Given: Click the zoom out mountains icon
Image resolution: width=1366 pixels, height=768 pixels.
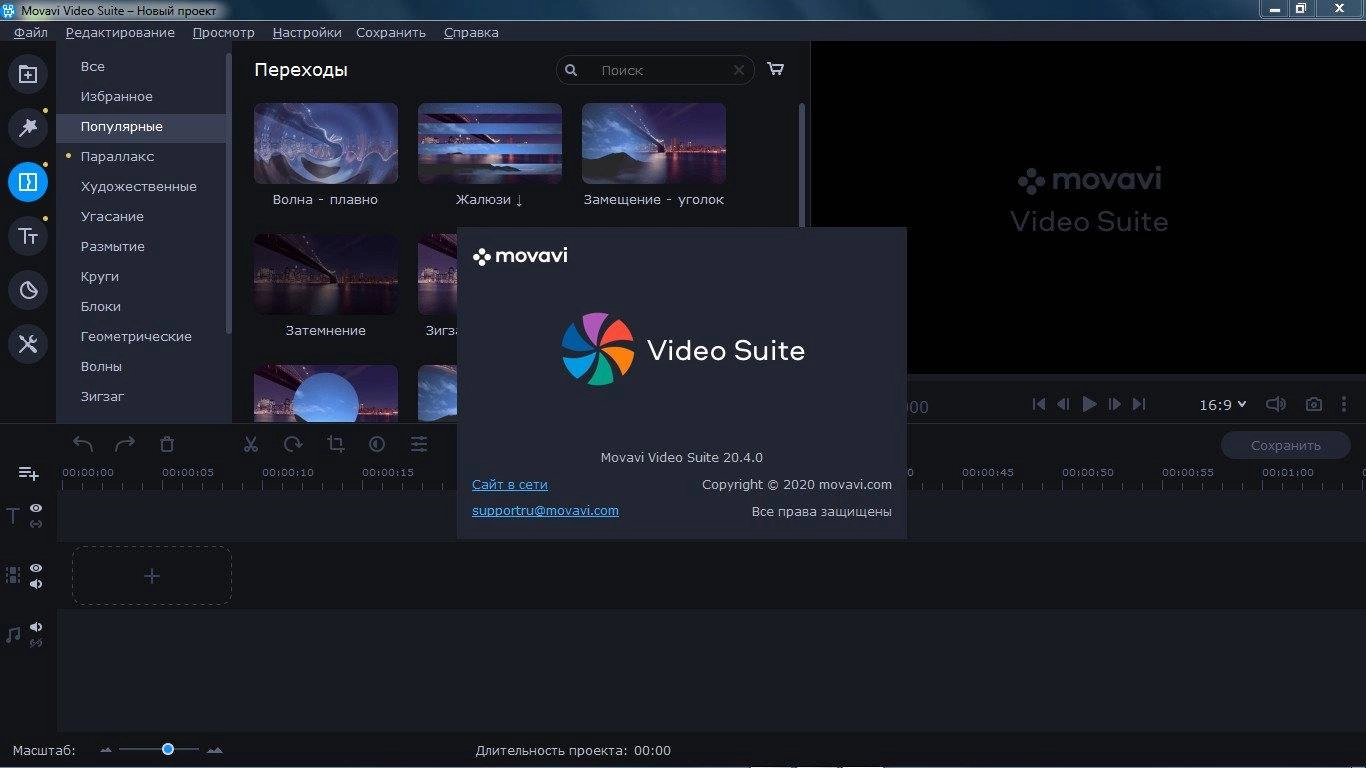Looking at the screenshot, I should coord(107,750).
